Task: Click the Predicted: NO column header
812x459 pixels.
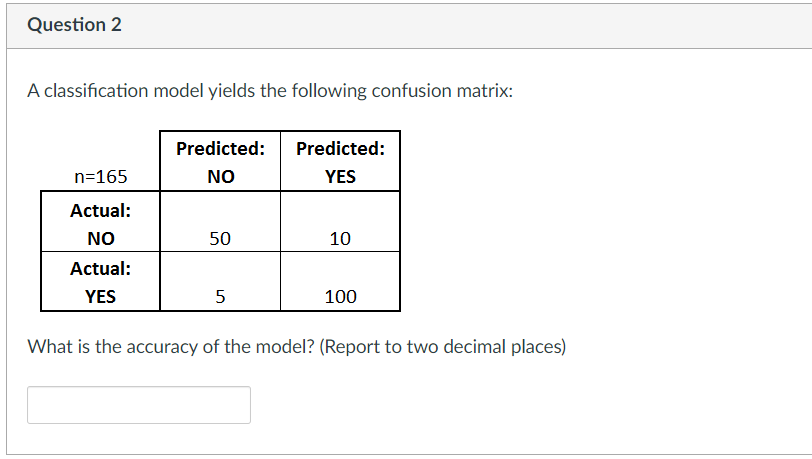Action: click(221, 162)
